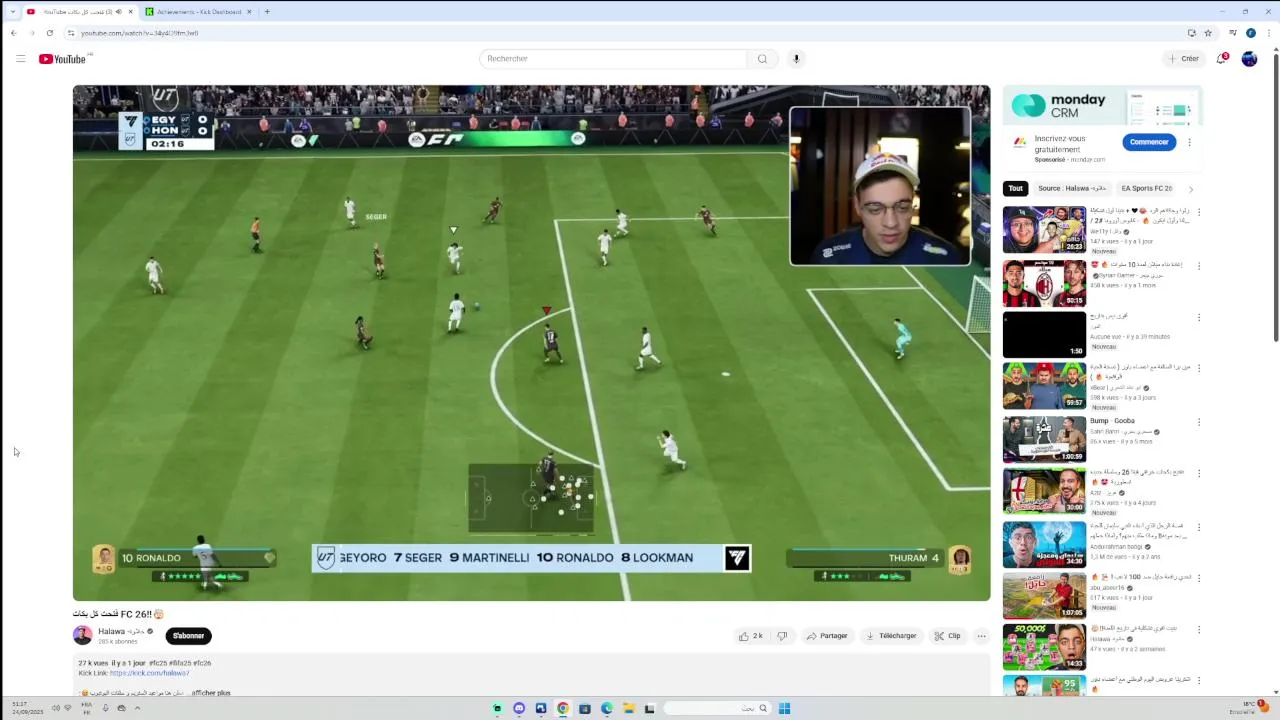Open a new browser tab
The image size is (1280, 720).
click(x=267, y=12)
